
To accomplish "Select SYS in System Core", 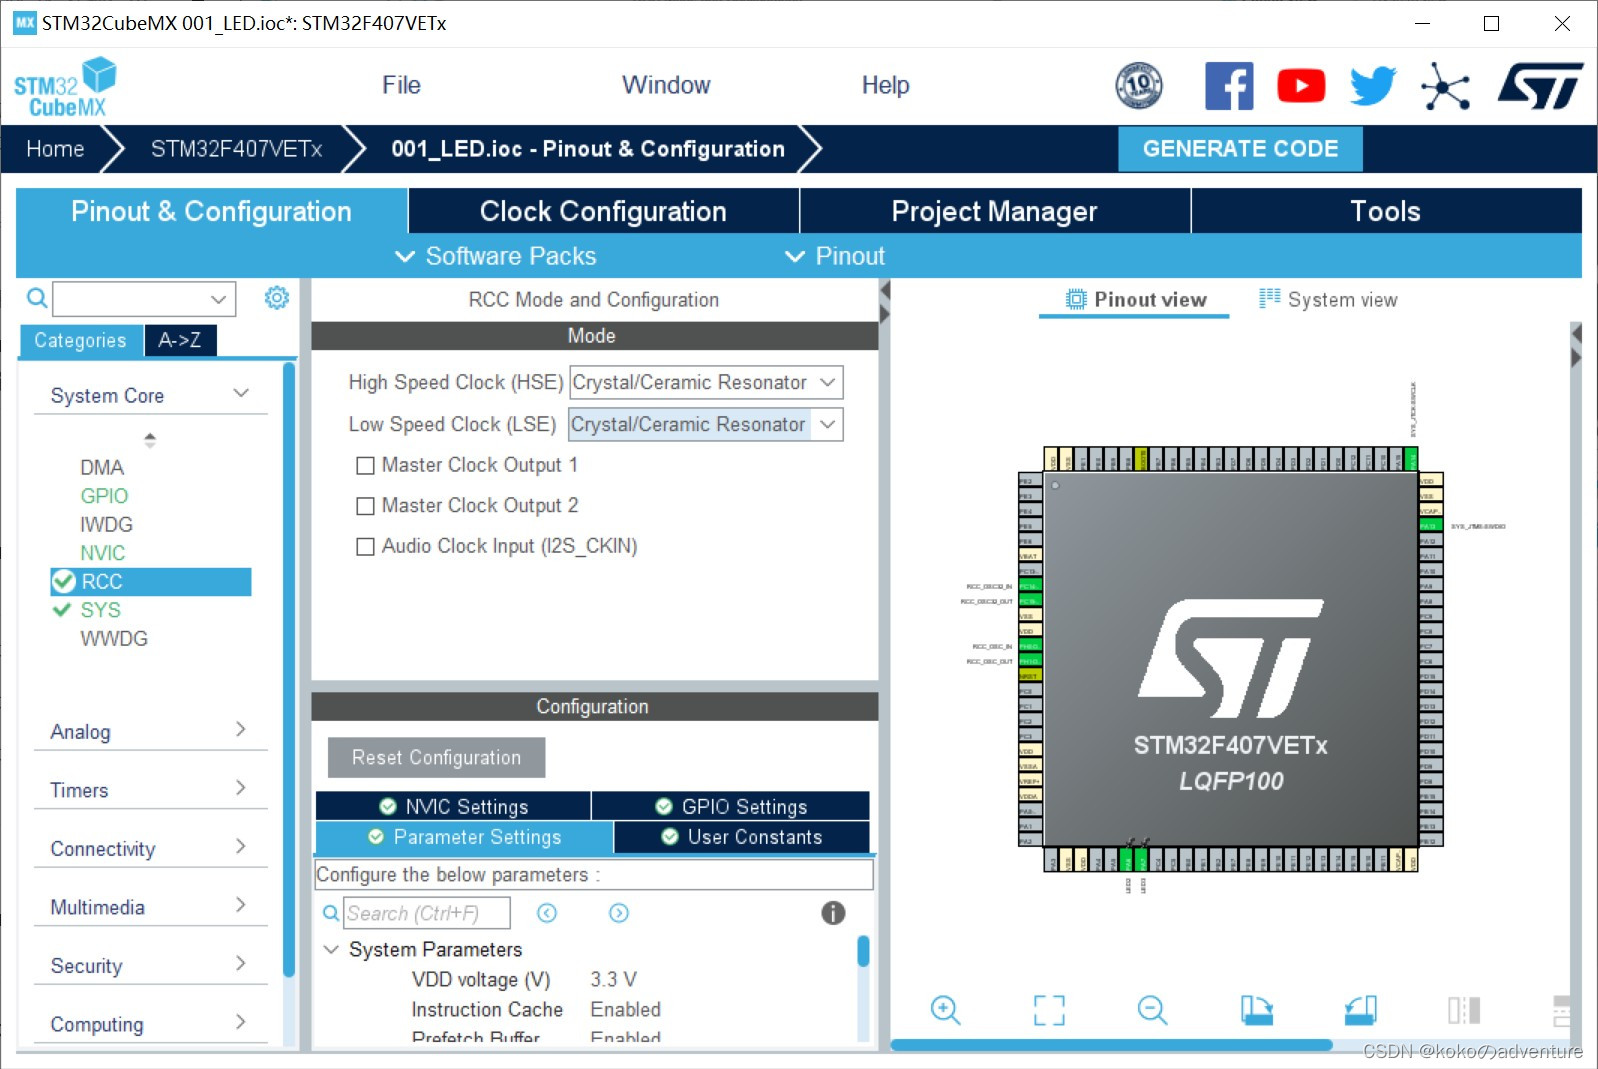I will point(100,610).
